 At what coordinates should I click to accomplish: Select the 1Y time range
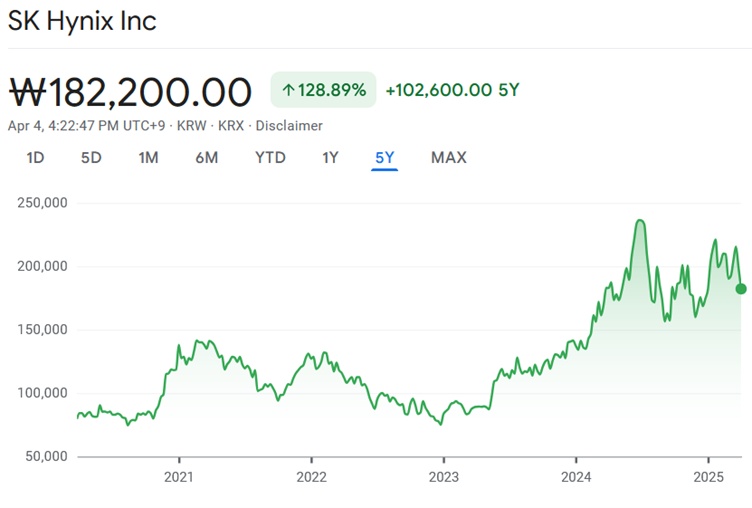pos(330,158)
